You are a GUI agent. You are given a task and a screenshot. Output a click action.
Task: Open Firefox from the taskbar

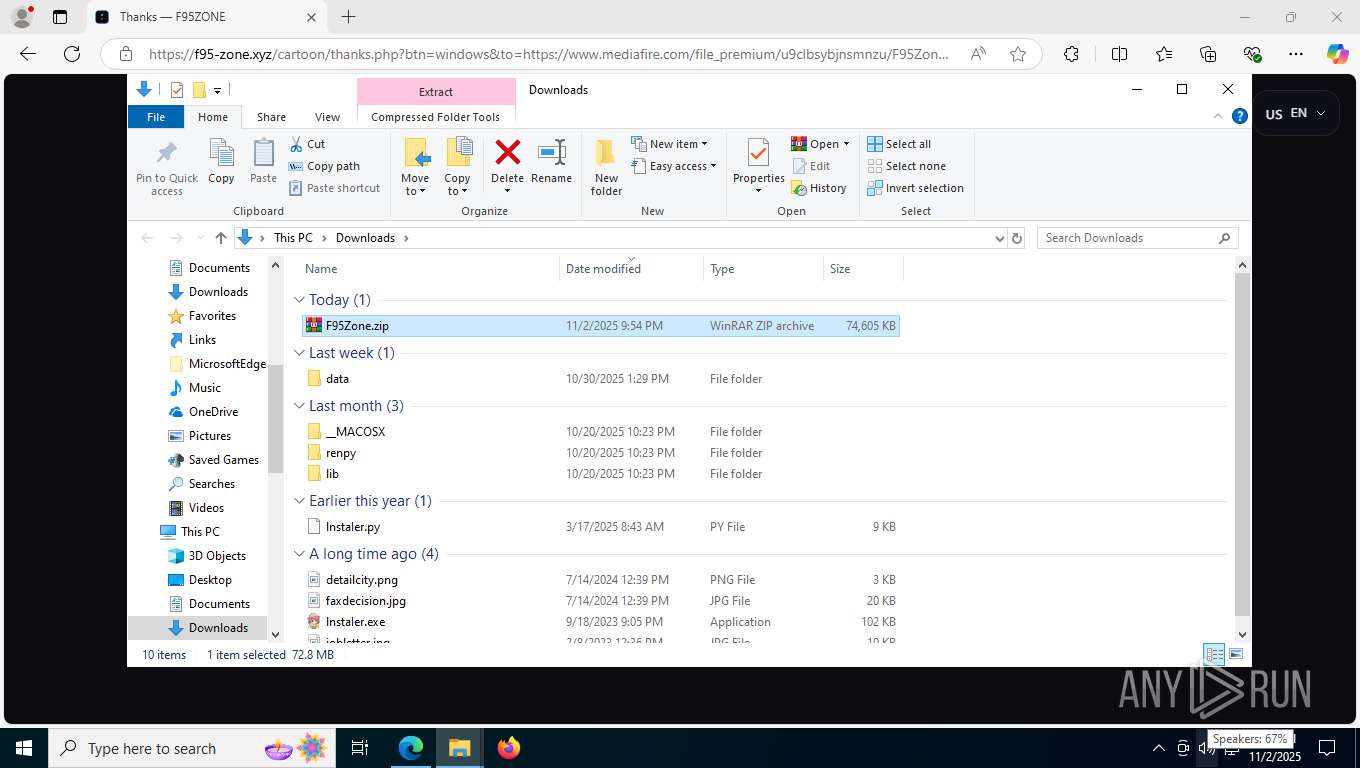[x=509, y=748]
